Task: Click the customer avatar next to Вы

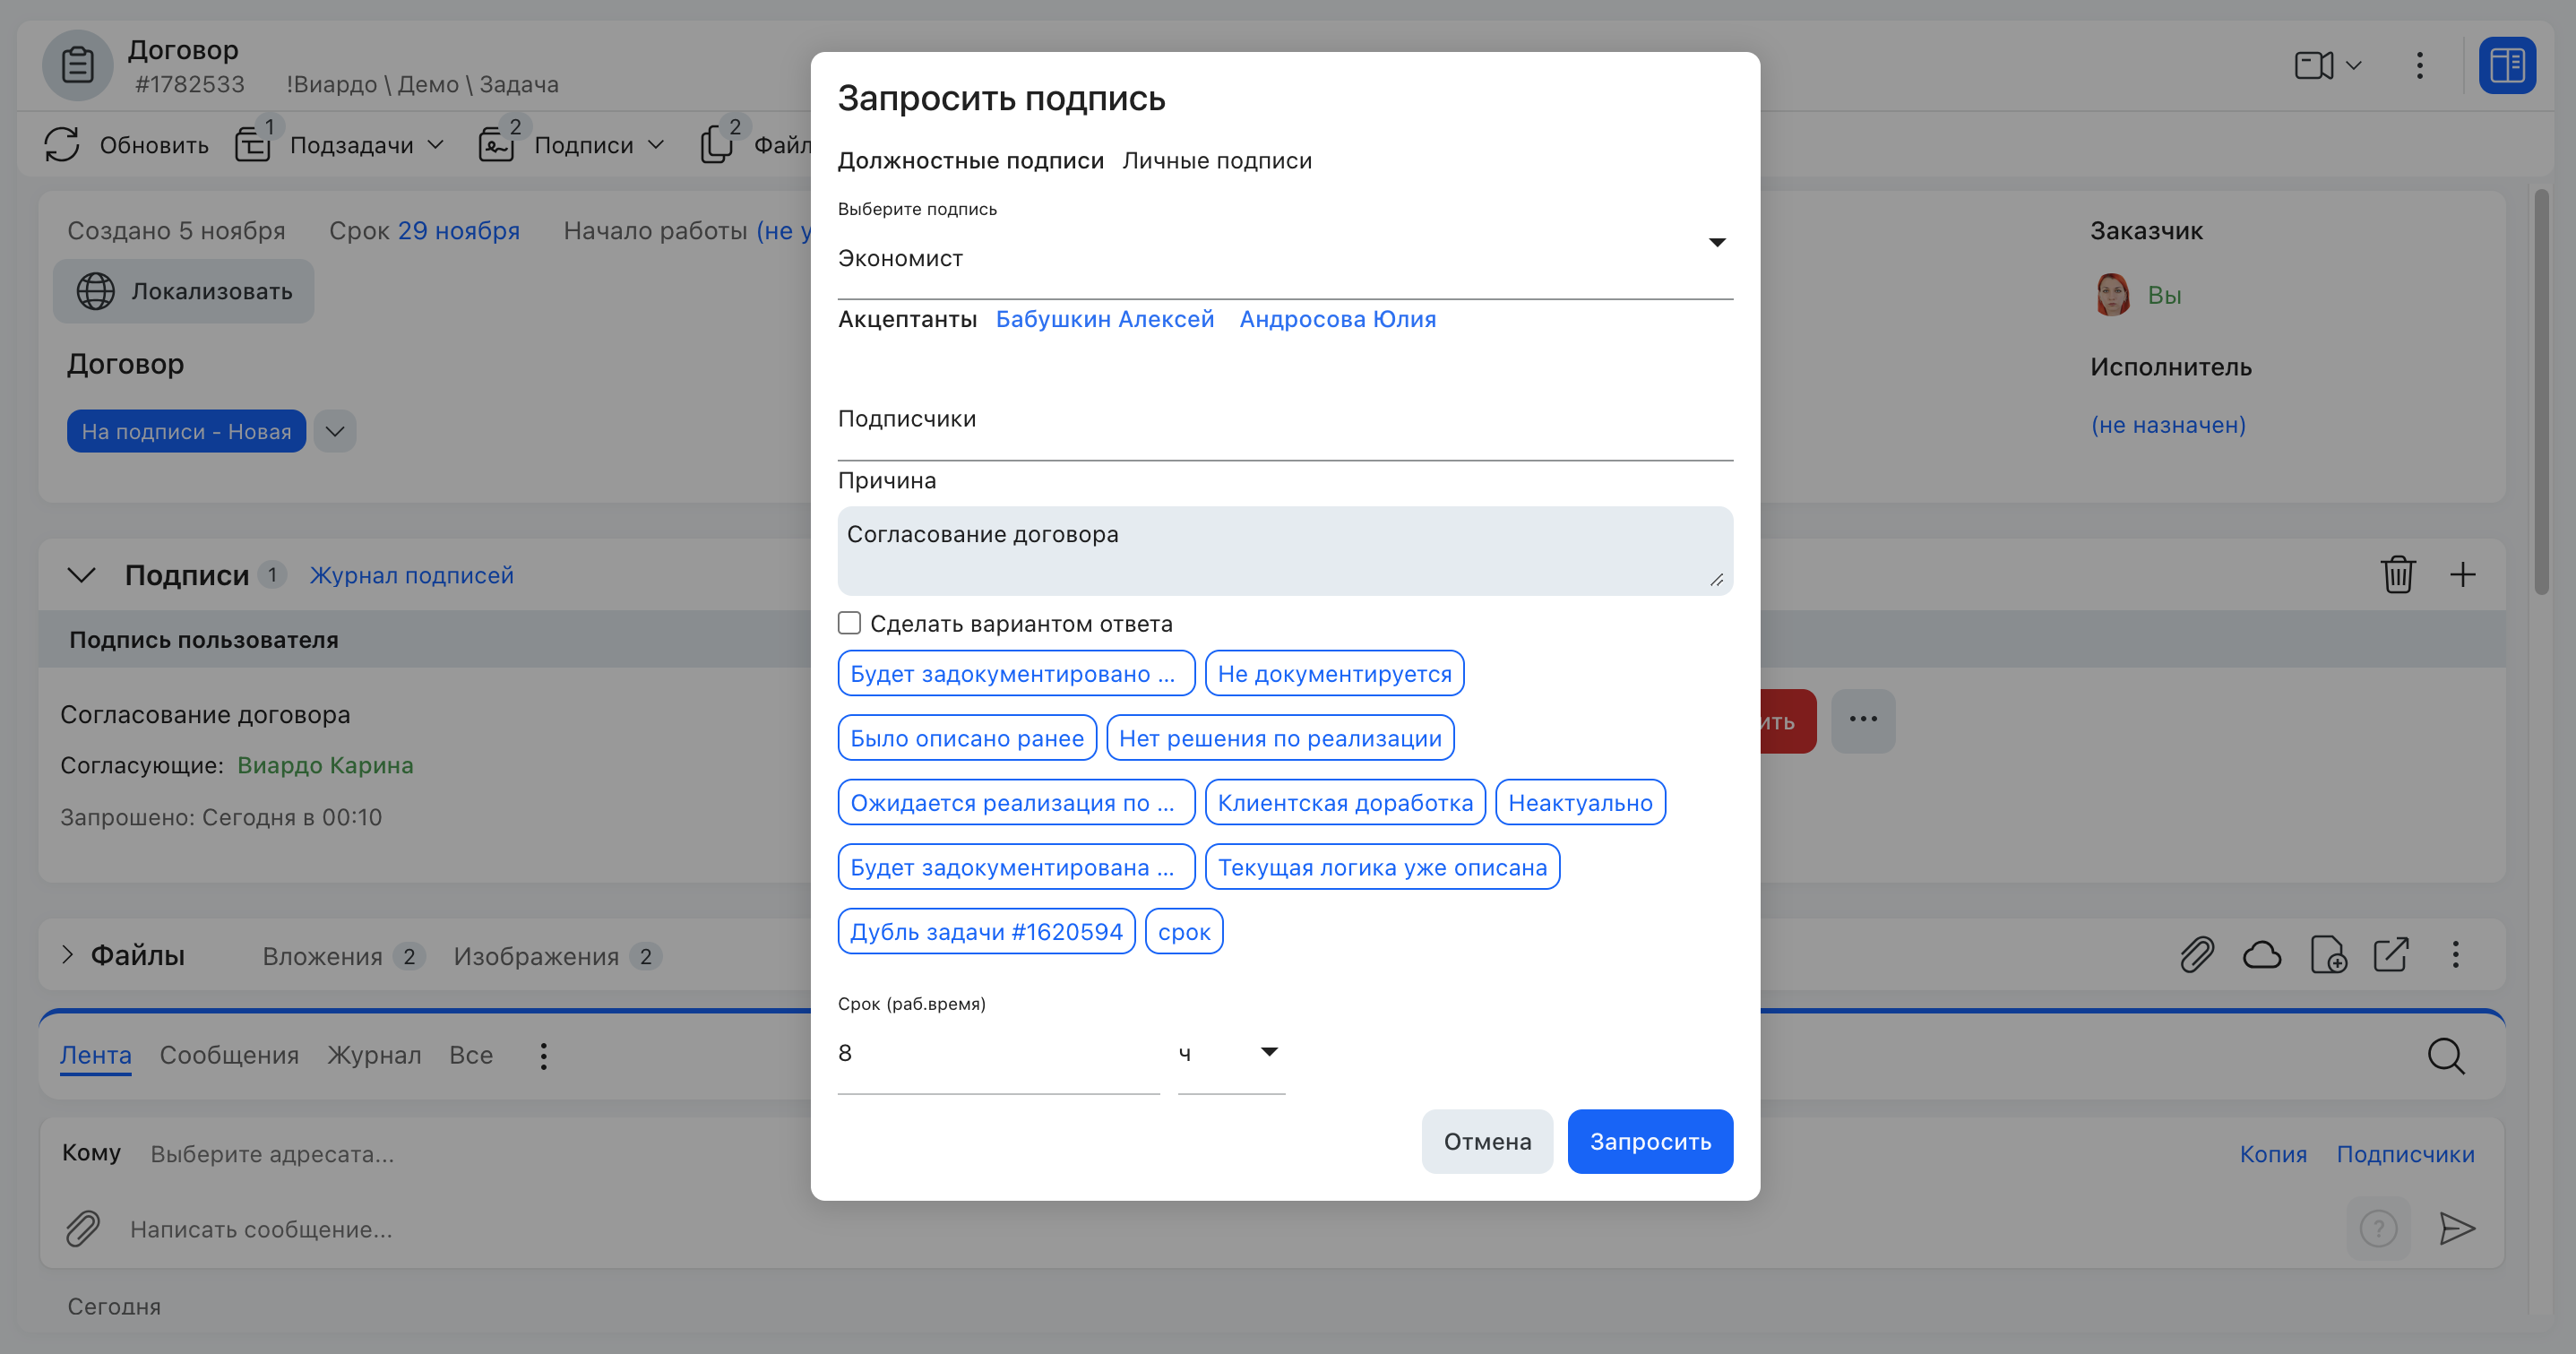Action: [x=2112, y=295]
